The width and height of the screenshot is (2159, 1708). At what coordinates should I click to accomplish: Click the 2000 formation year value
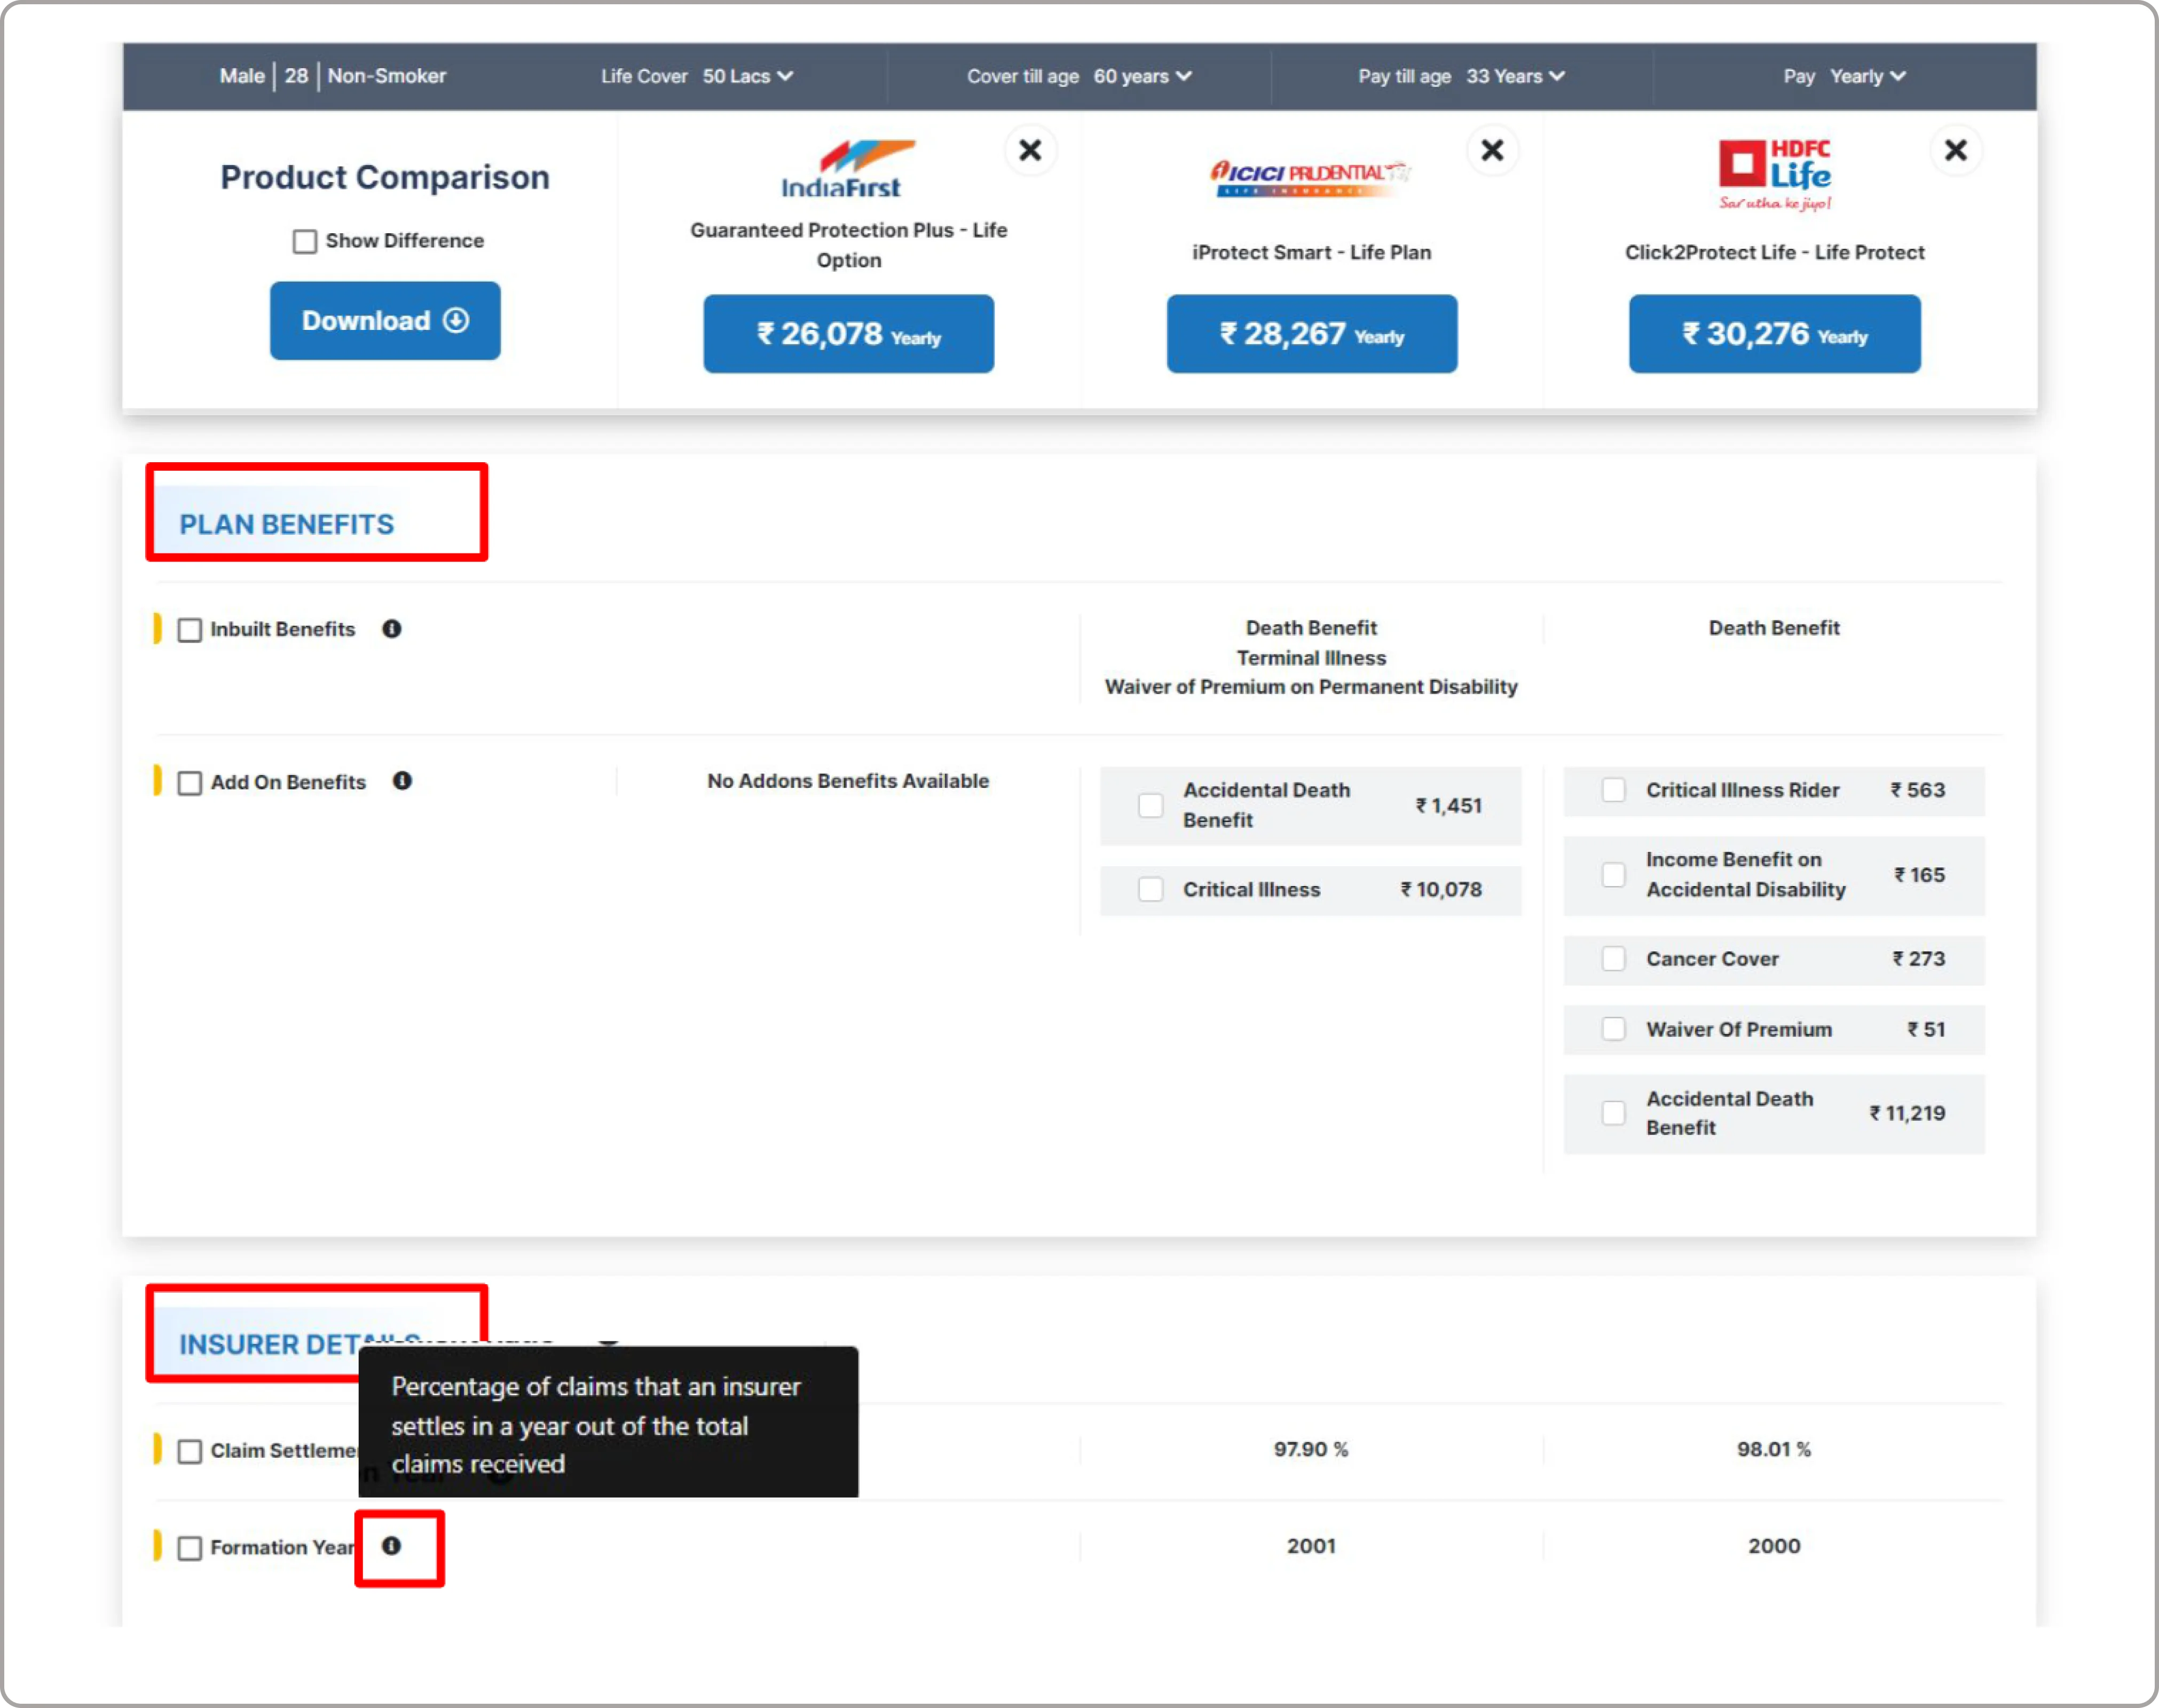click(1774, 1546)
